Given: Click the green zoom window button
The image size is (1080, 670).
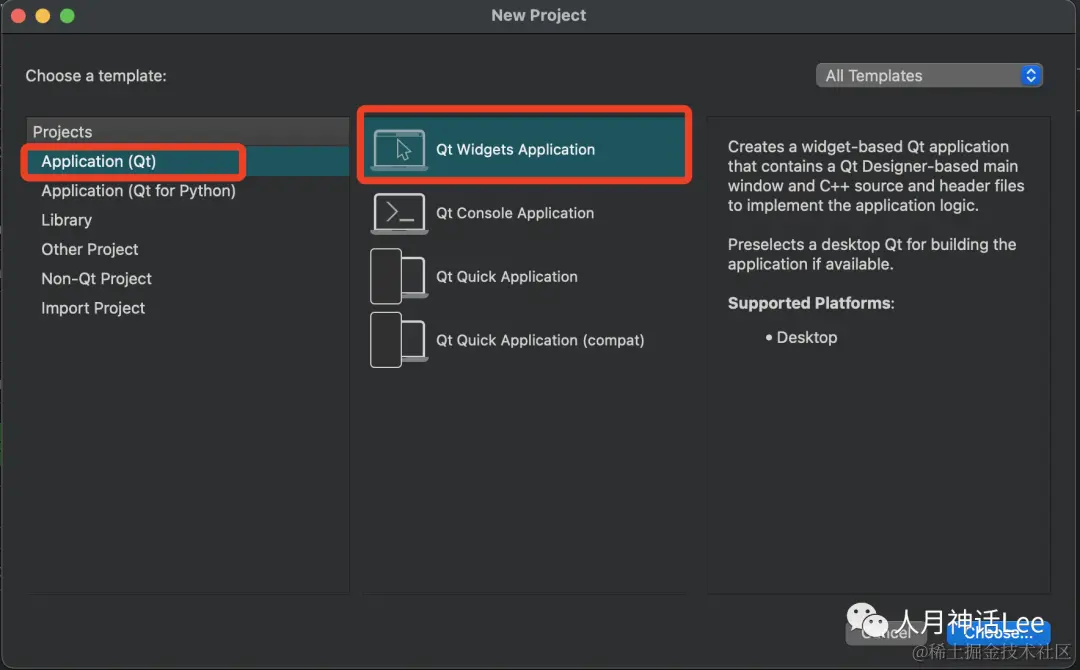Looking at the screenshot, I should coord(67,16).
